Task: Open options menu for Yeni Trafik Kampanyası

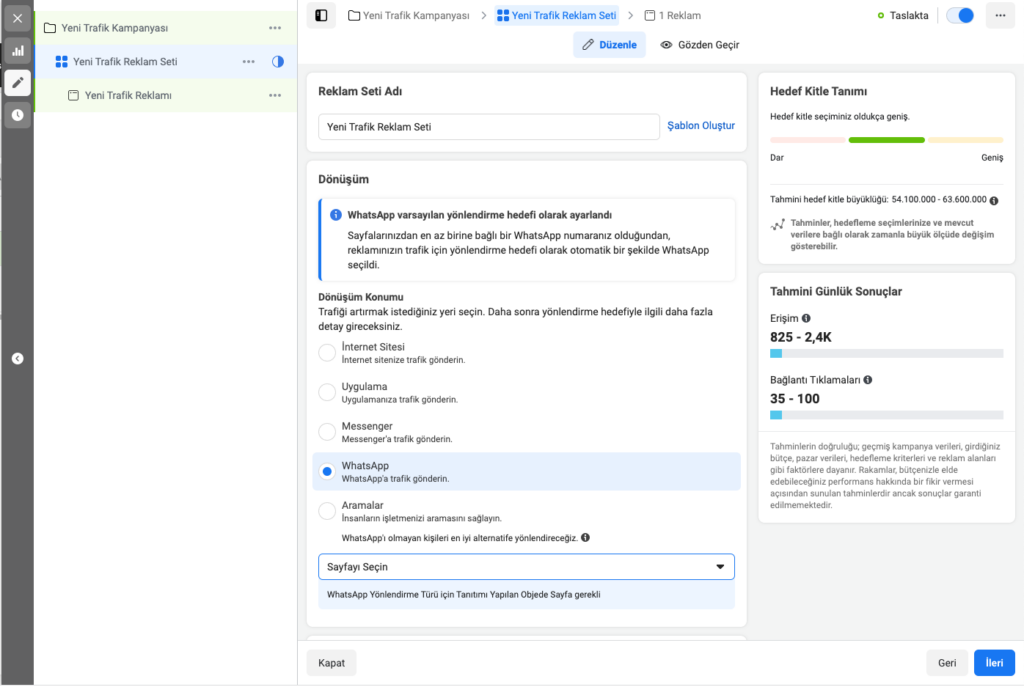Action: (x=275, y=28)
